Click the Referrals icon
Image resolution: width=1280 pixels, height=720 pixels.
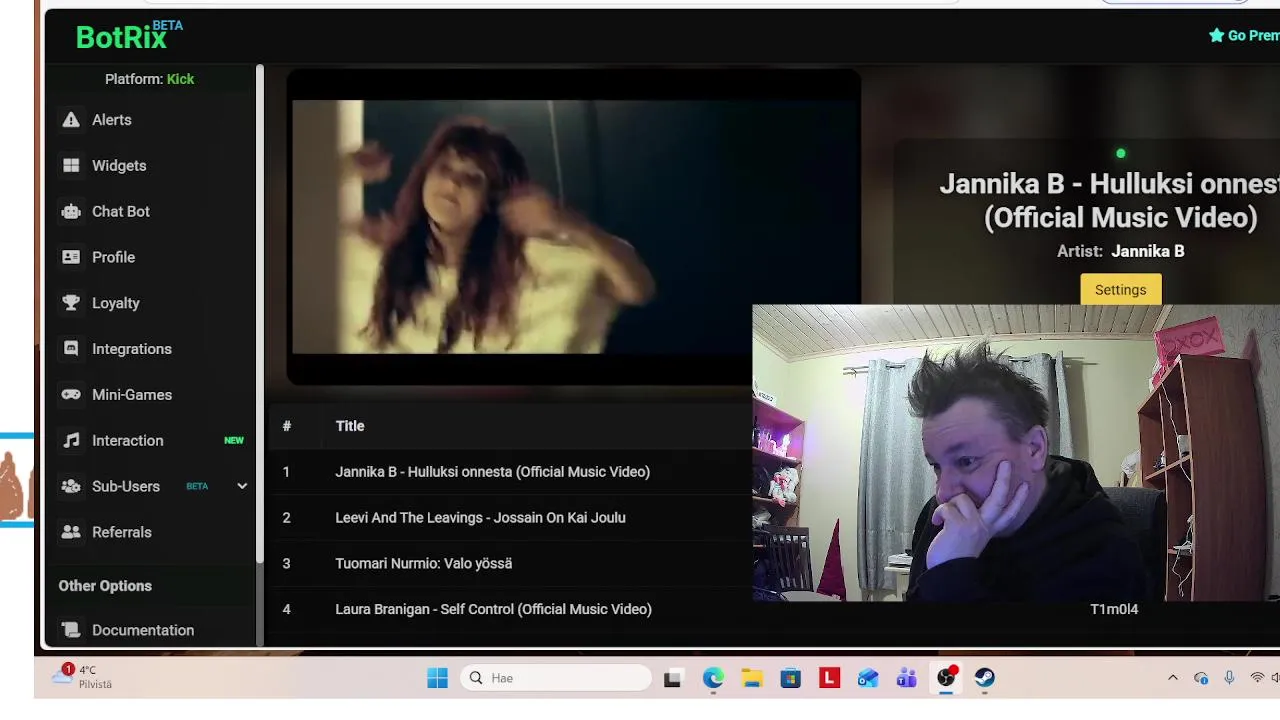coord(71,532)
